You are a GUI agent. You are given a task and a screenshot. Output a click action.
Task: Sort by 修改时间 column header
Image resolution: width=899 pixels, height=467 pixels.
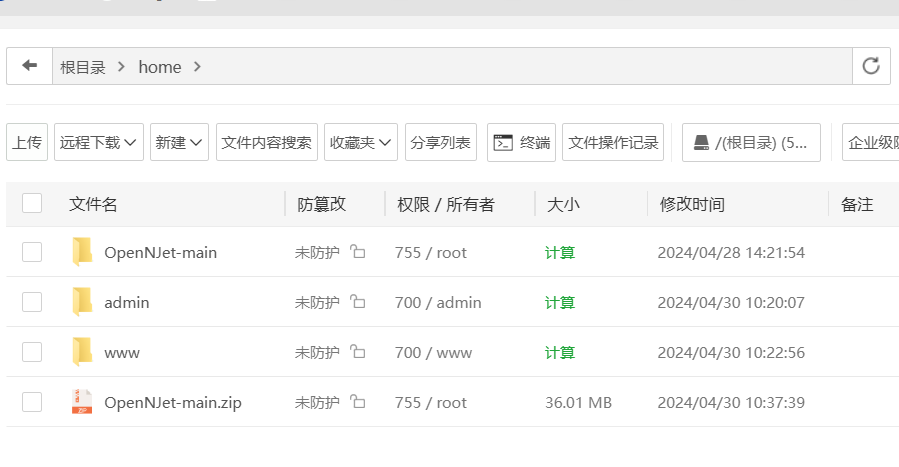692,204
